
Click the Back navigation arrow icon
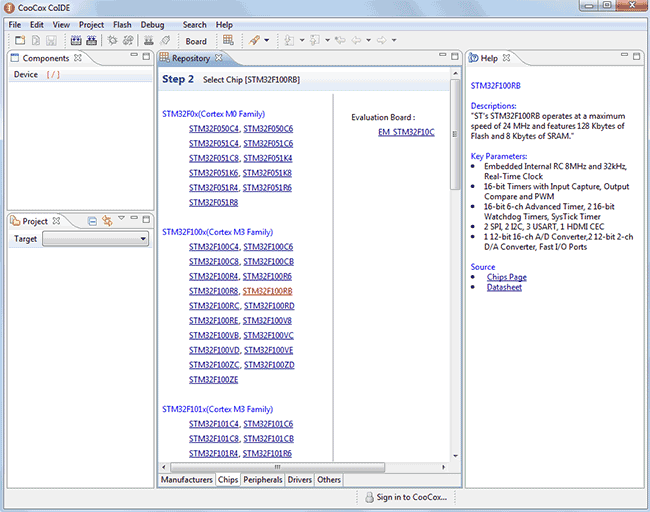356,40
